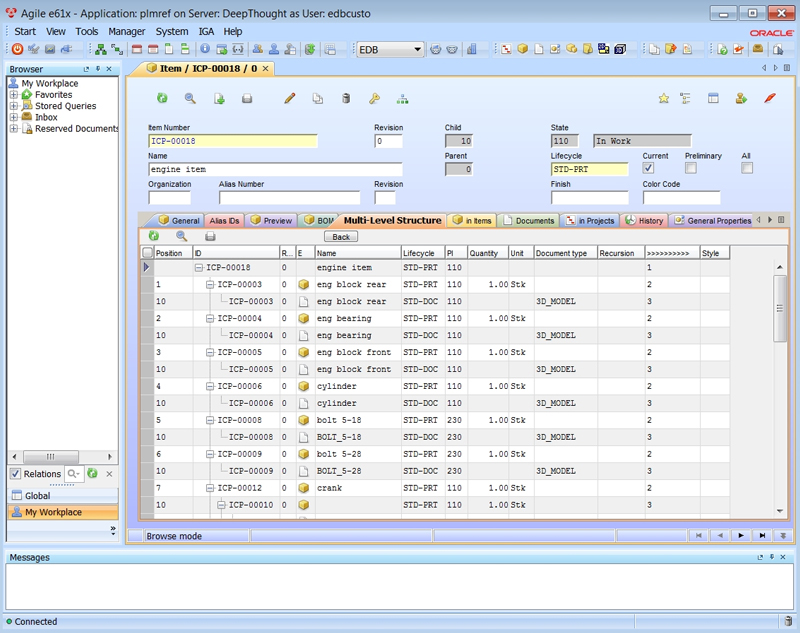Click the search icon in structure tab toolbar
Viewport: 800px width, 633px height.
tap(181, 236)
